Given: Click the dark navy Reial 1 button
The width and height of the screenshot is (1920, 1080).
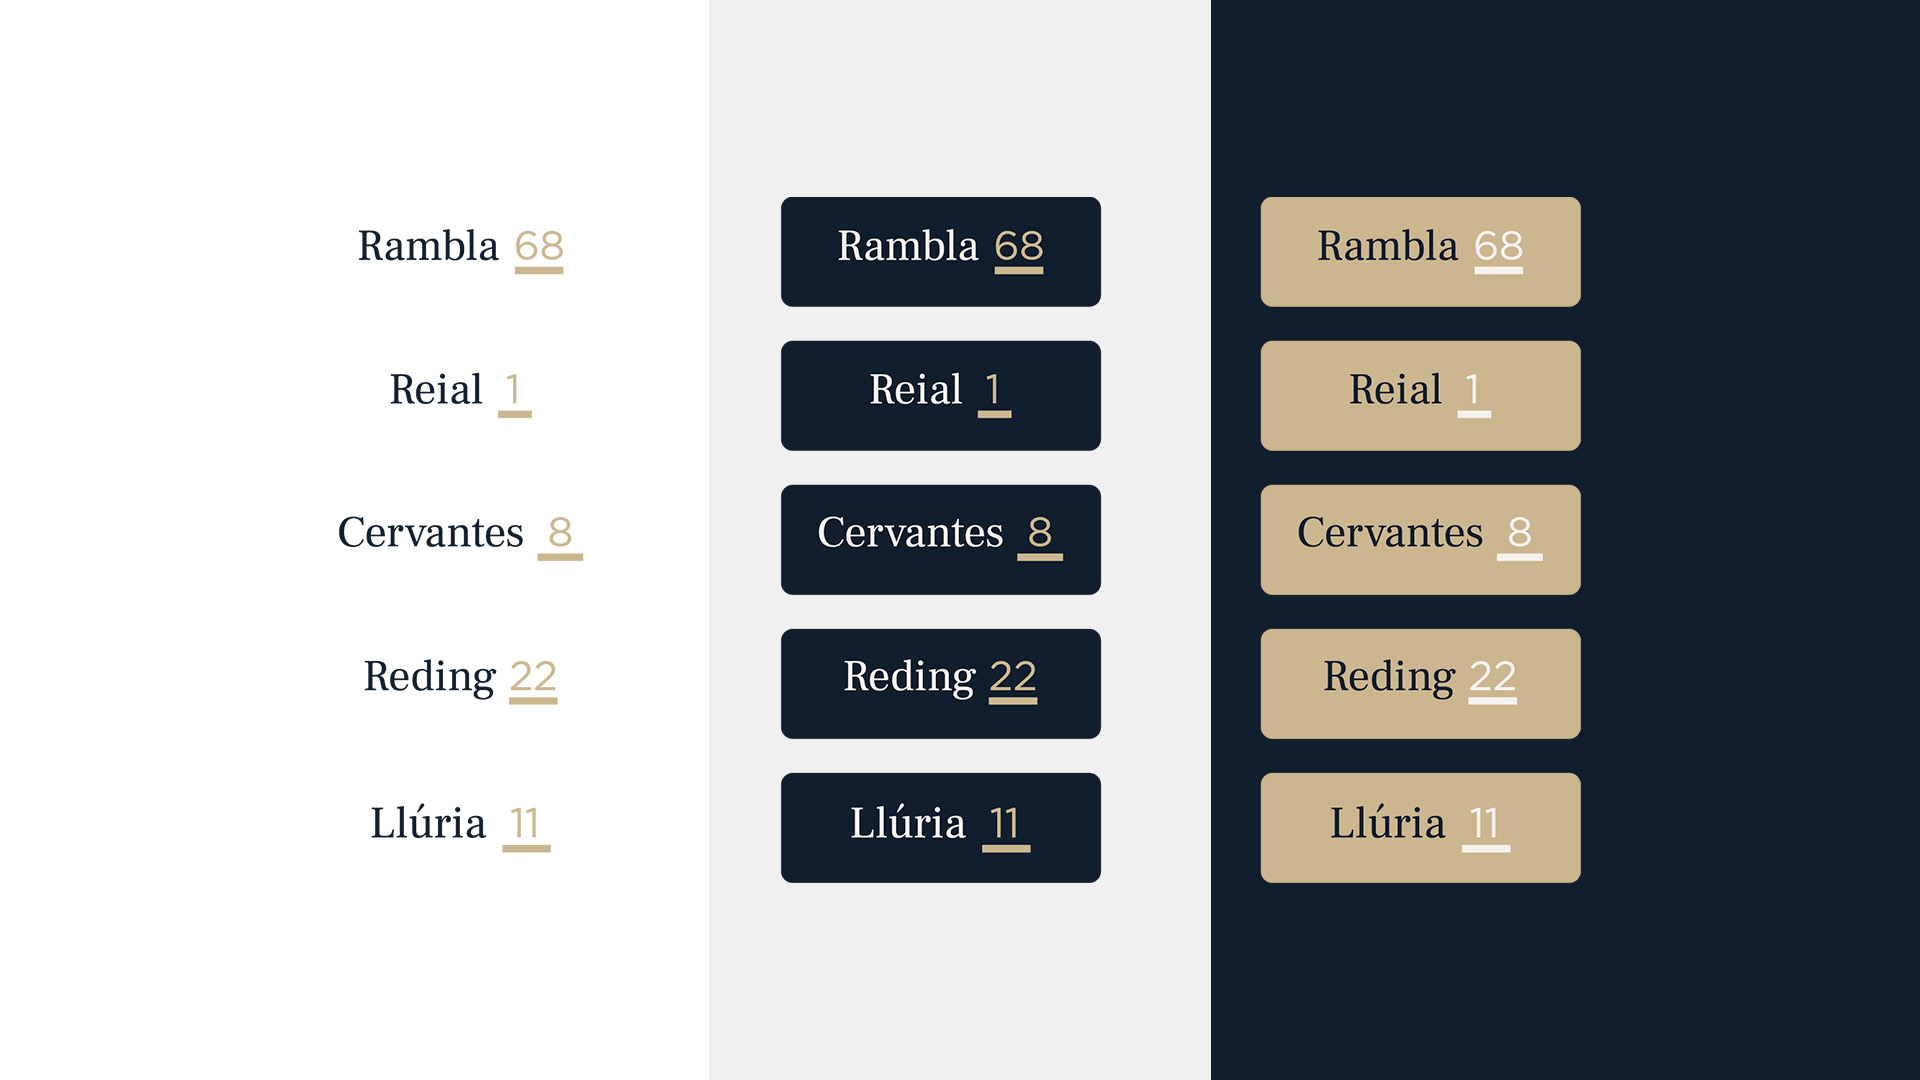Looking at the screenshot, I should tap(940, 396).
